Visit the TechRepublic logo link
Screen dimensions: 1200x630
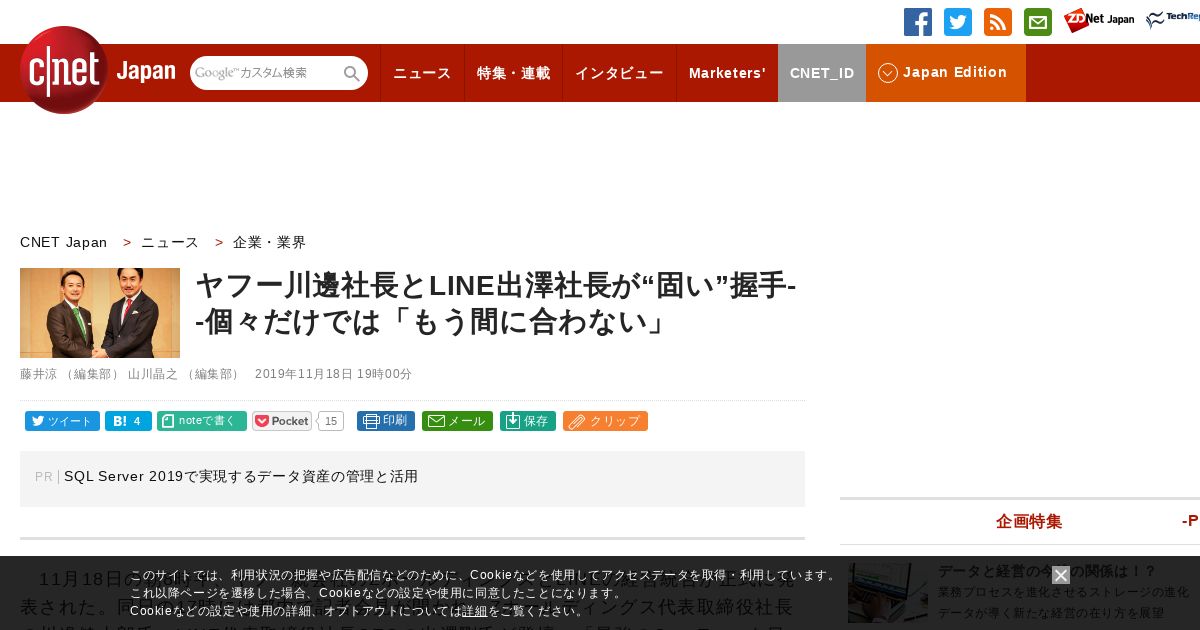(x=1173, y=20)
